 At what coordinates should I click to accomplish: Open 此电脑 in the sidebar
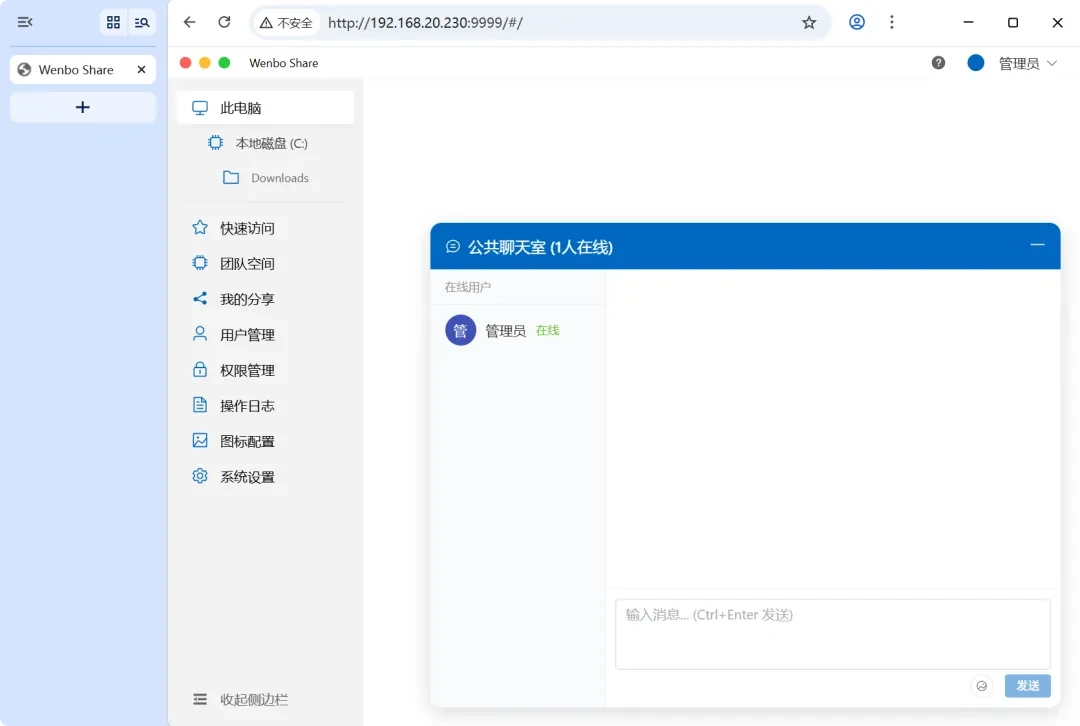point(265,108)
